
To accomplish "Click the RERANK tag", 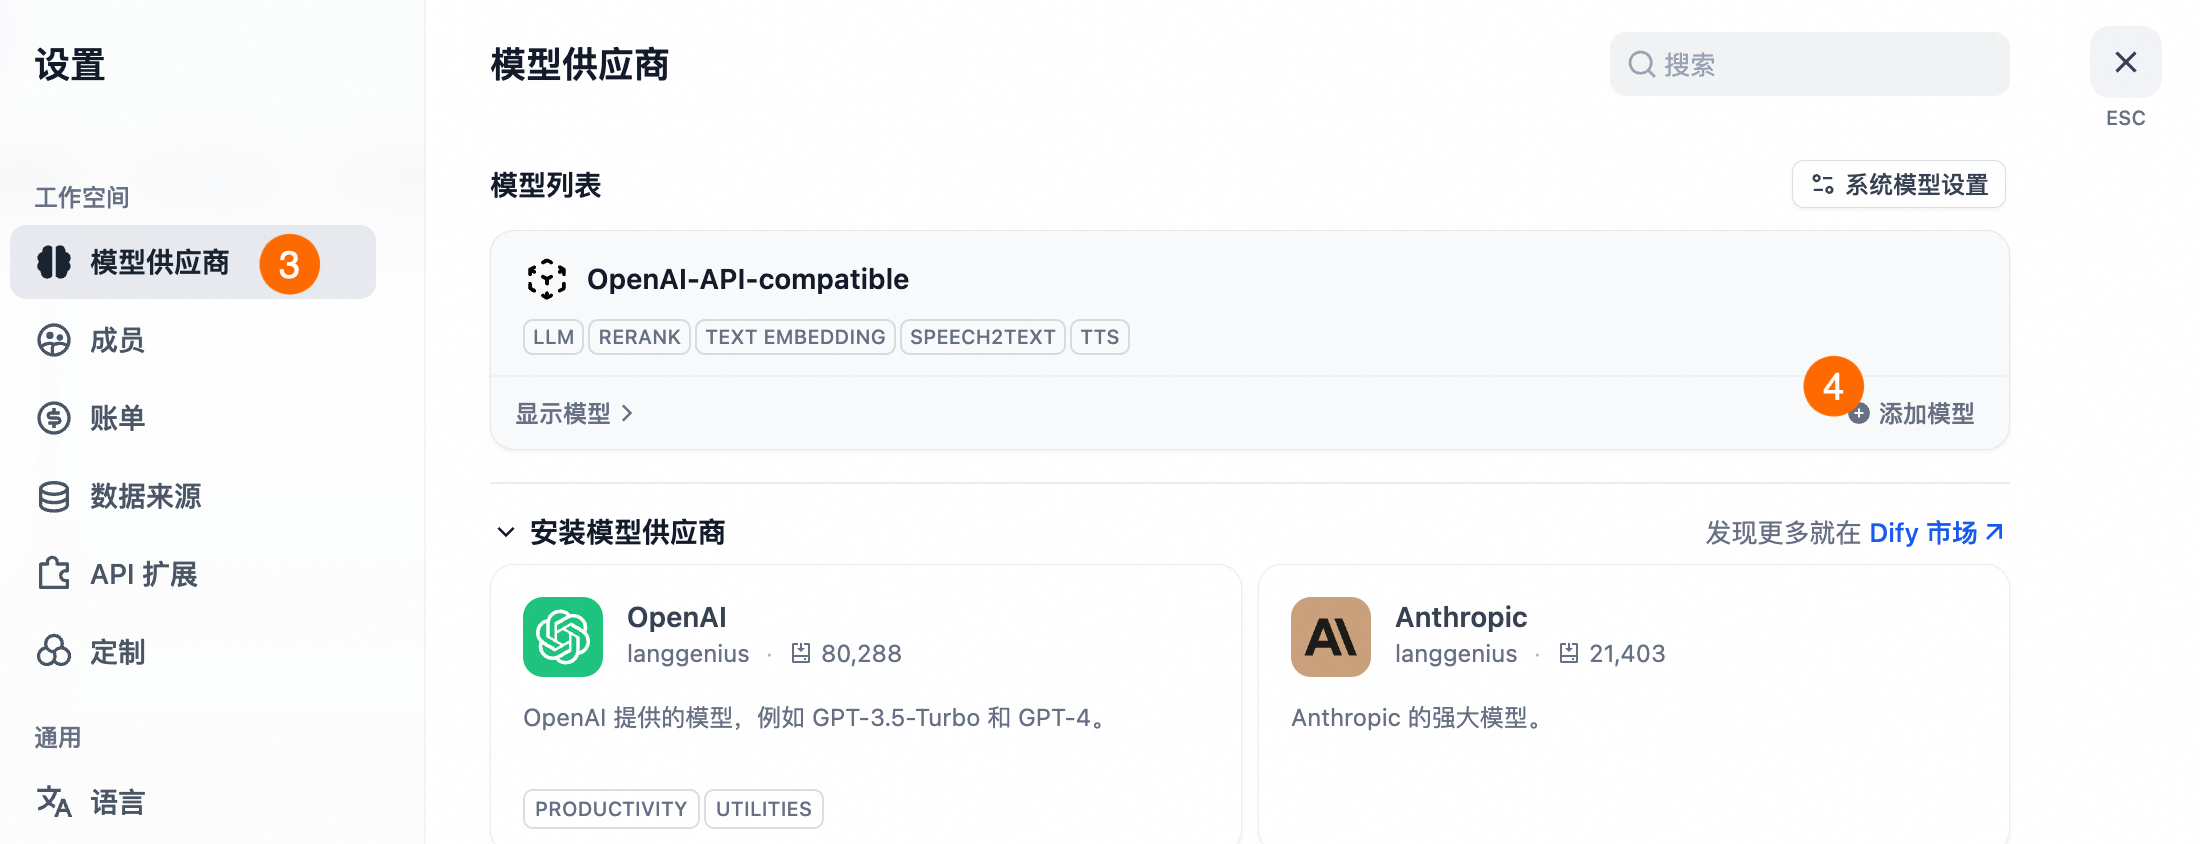I will coord(640,337).
